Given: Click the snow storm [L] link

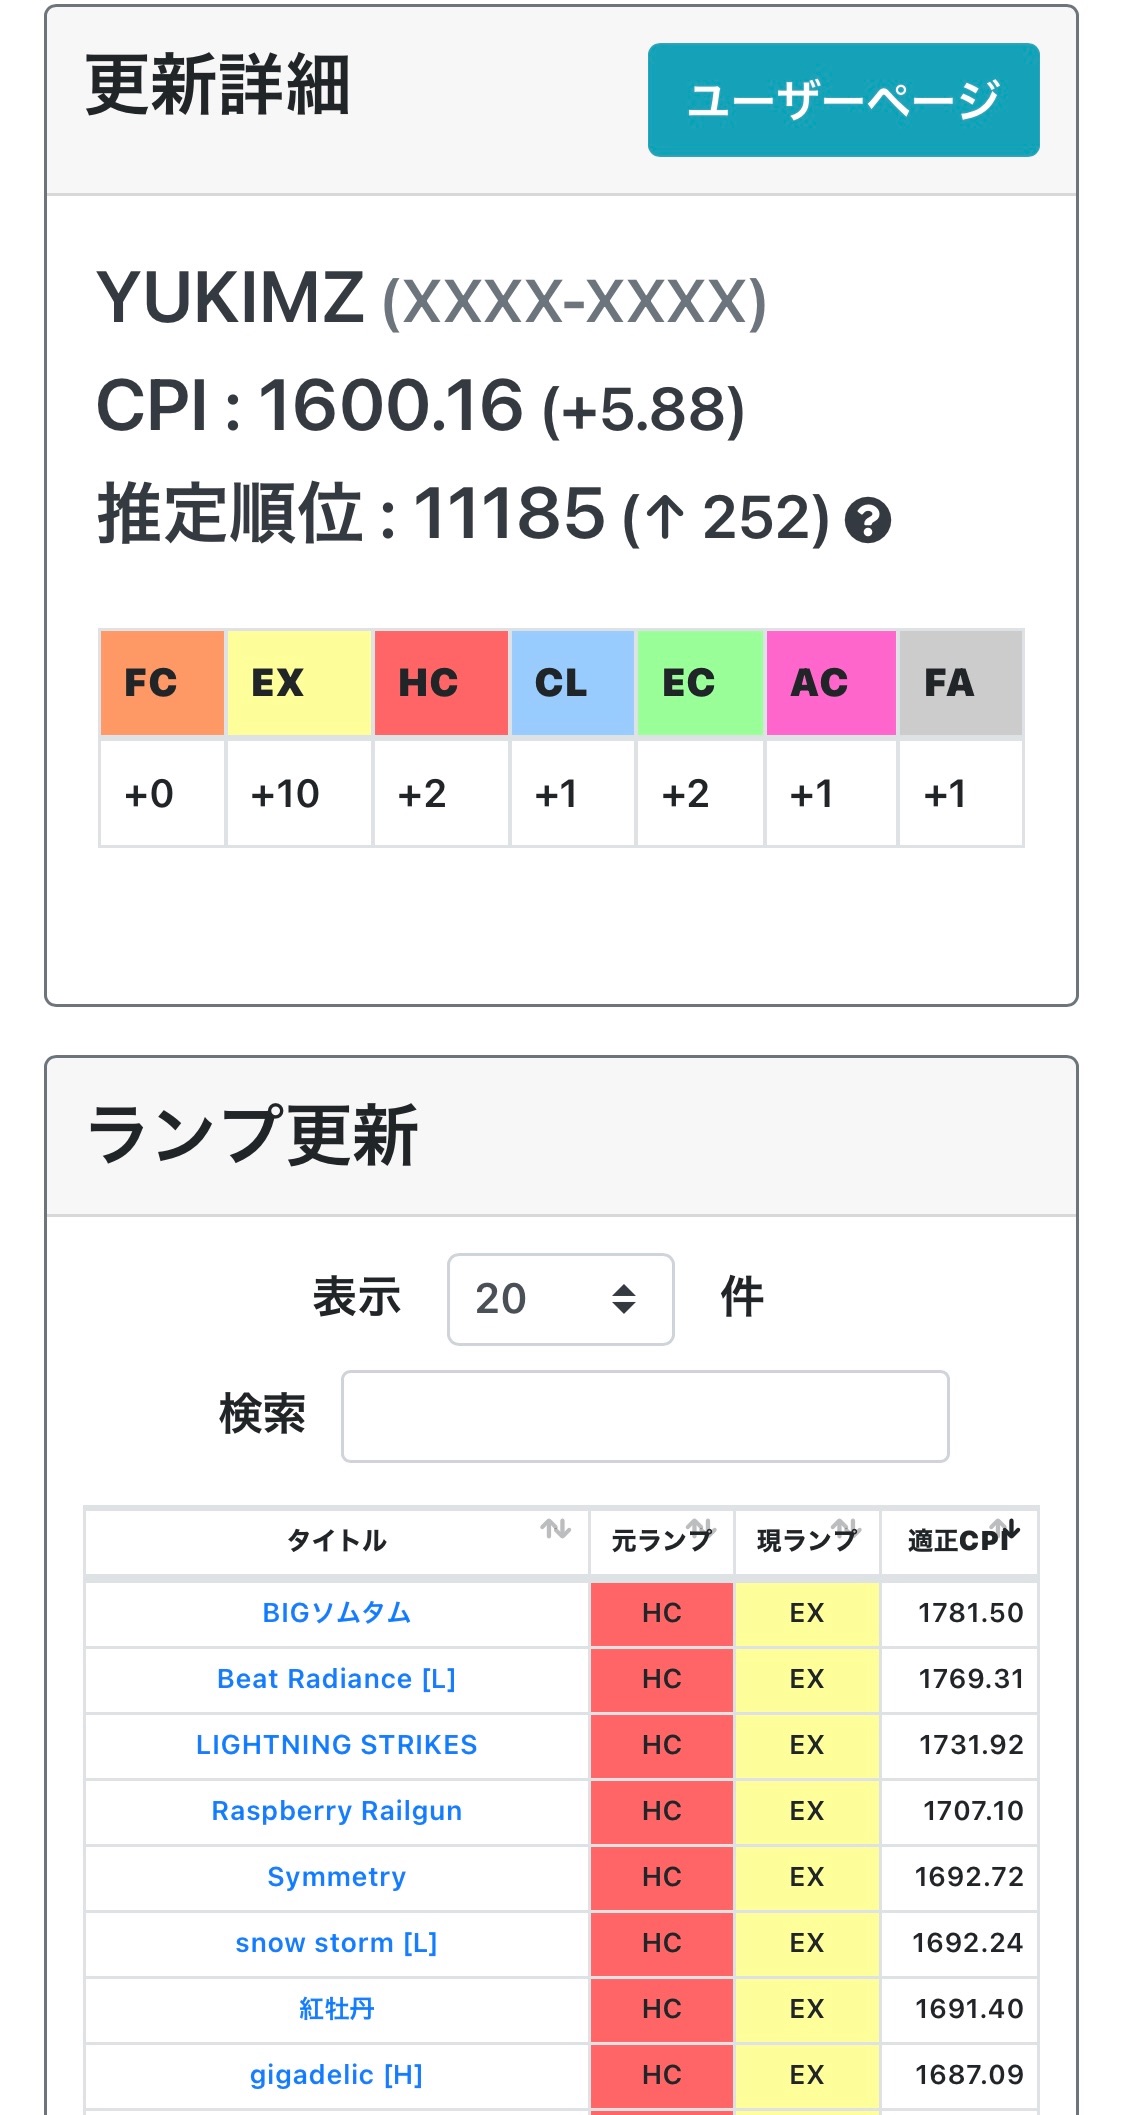Looking at the screenshot, I should click(x=336, y=1943).
